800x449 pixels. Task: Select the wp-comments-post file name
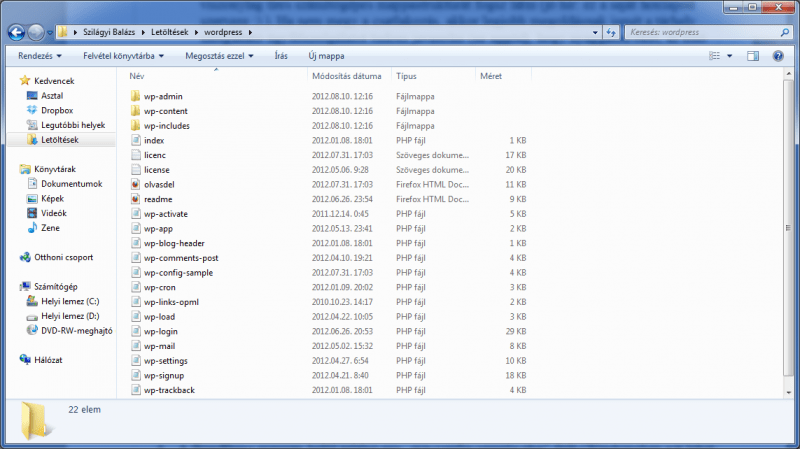(x=181, y=258)
